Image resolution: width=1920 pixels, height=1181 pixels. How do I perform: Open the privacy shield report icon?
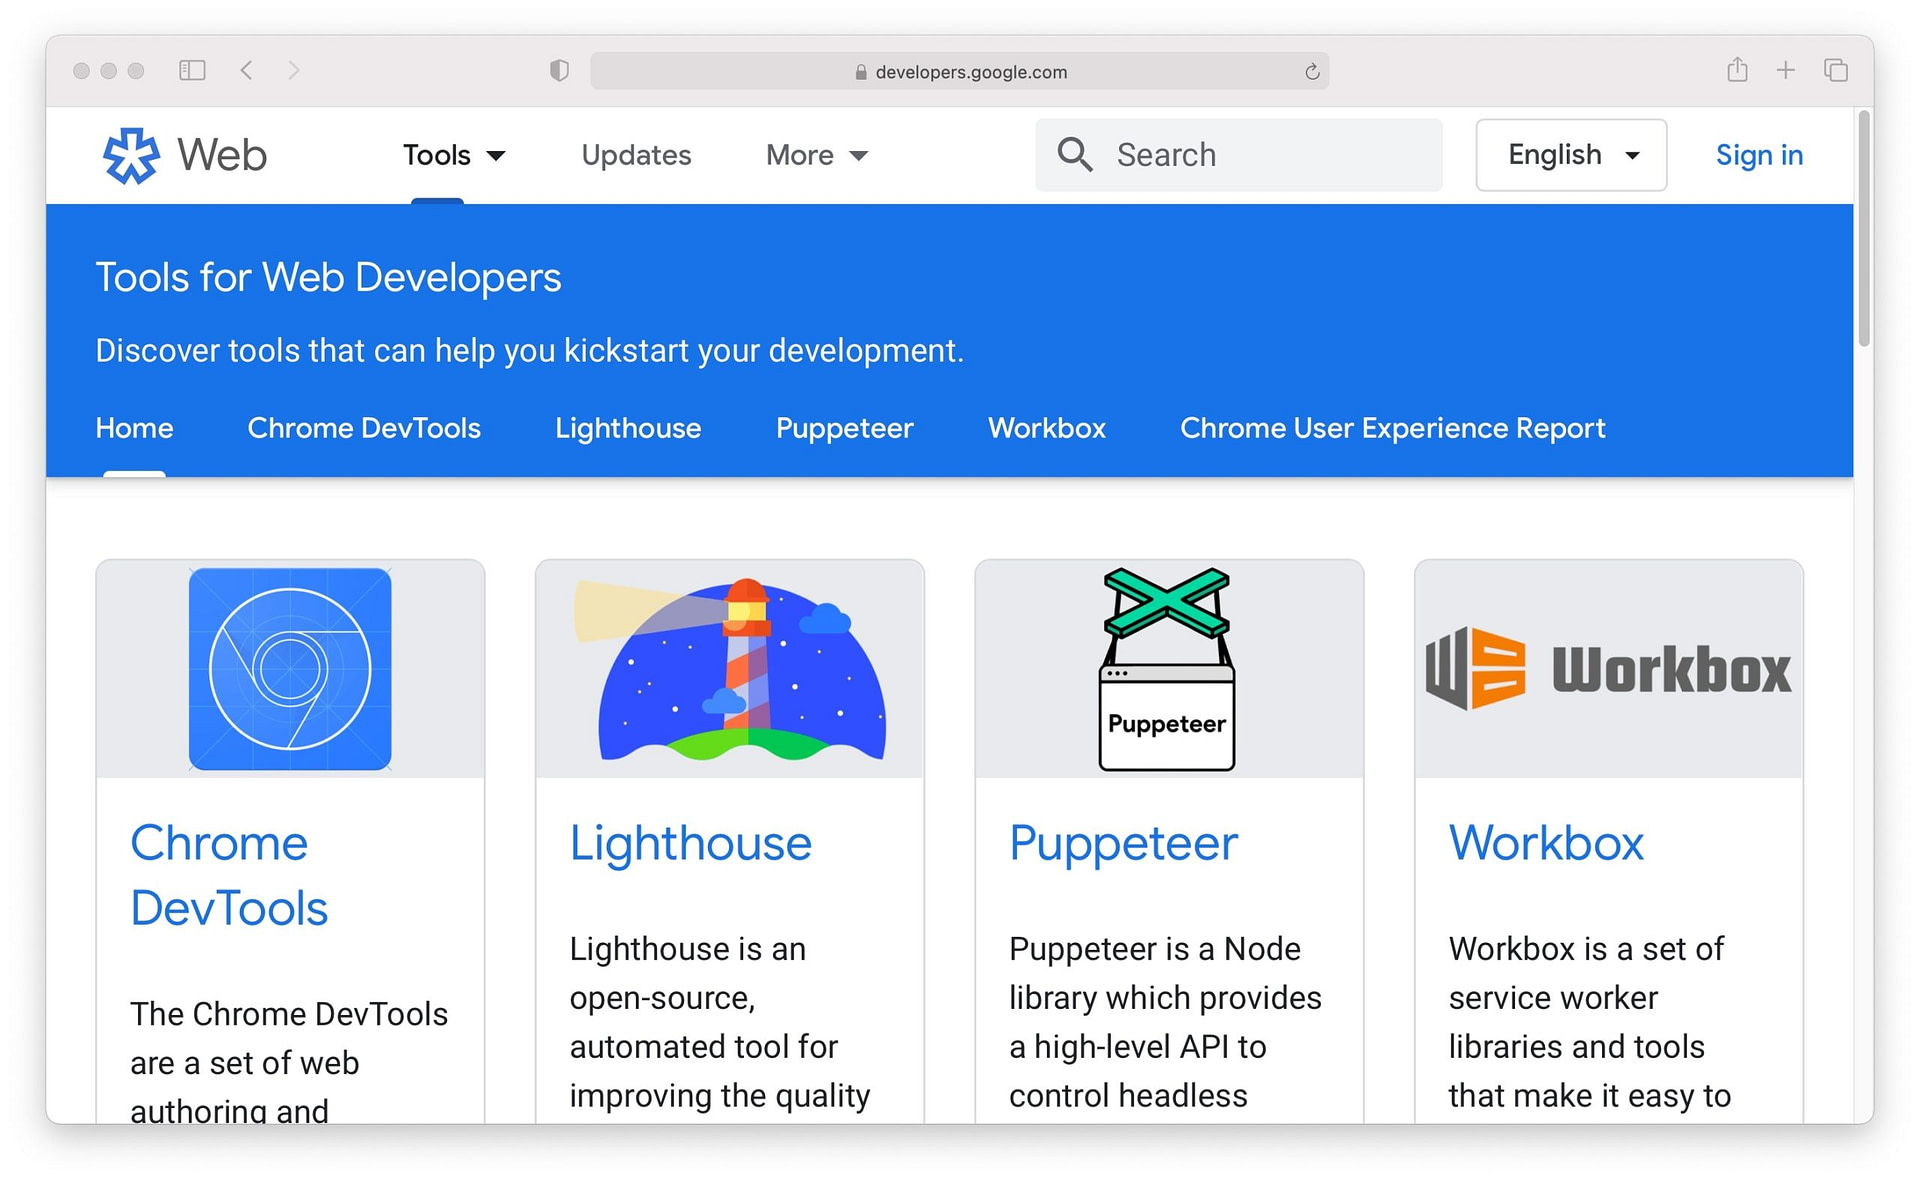pyautogui.click(x=559, y=70)
